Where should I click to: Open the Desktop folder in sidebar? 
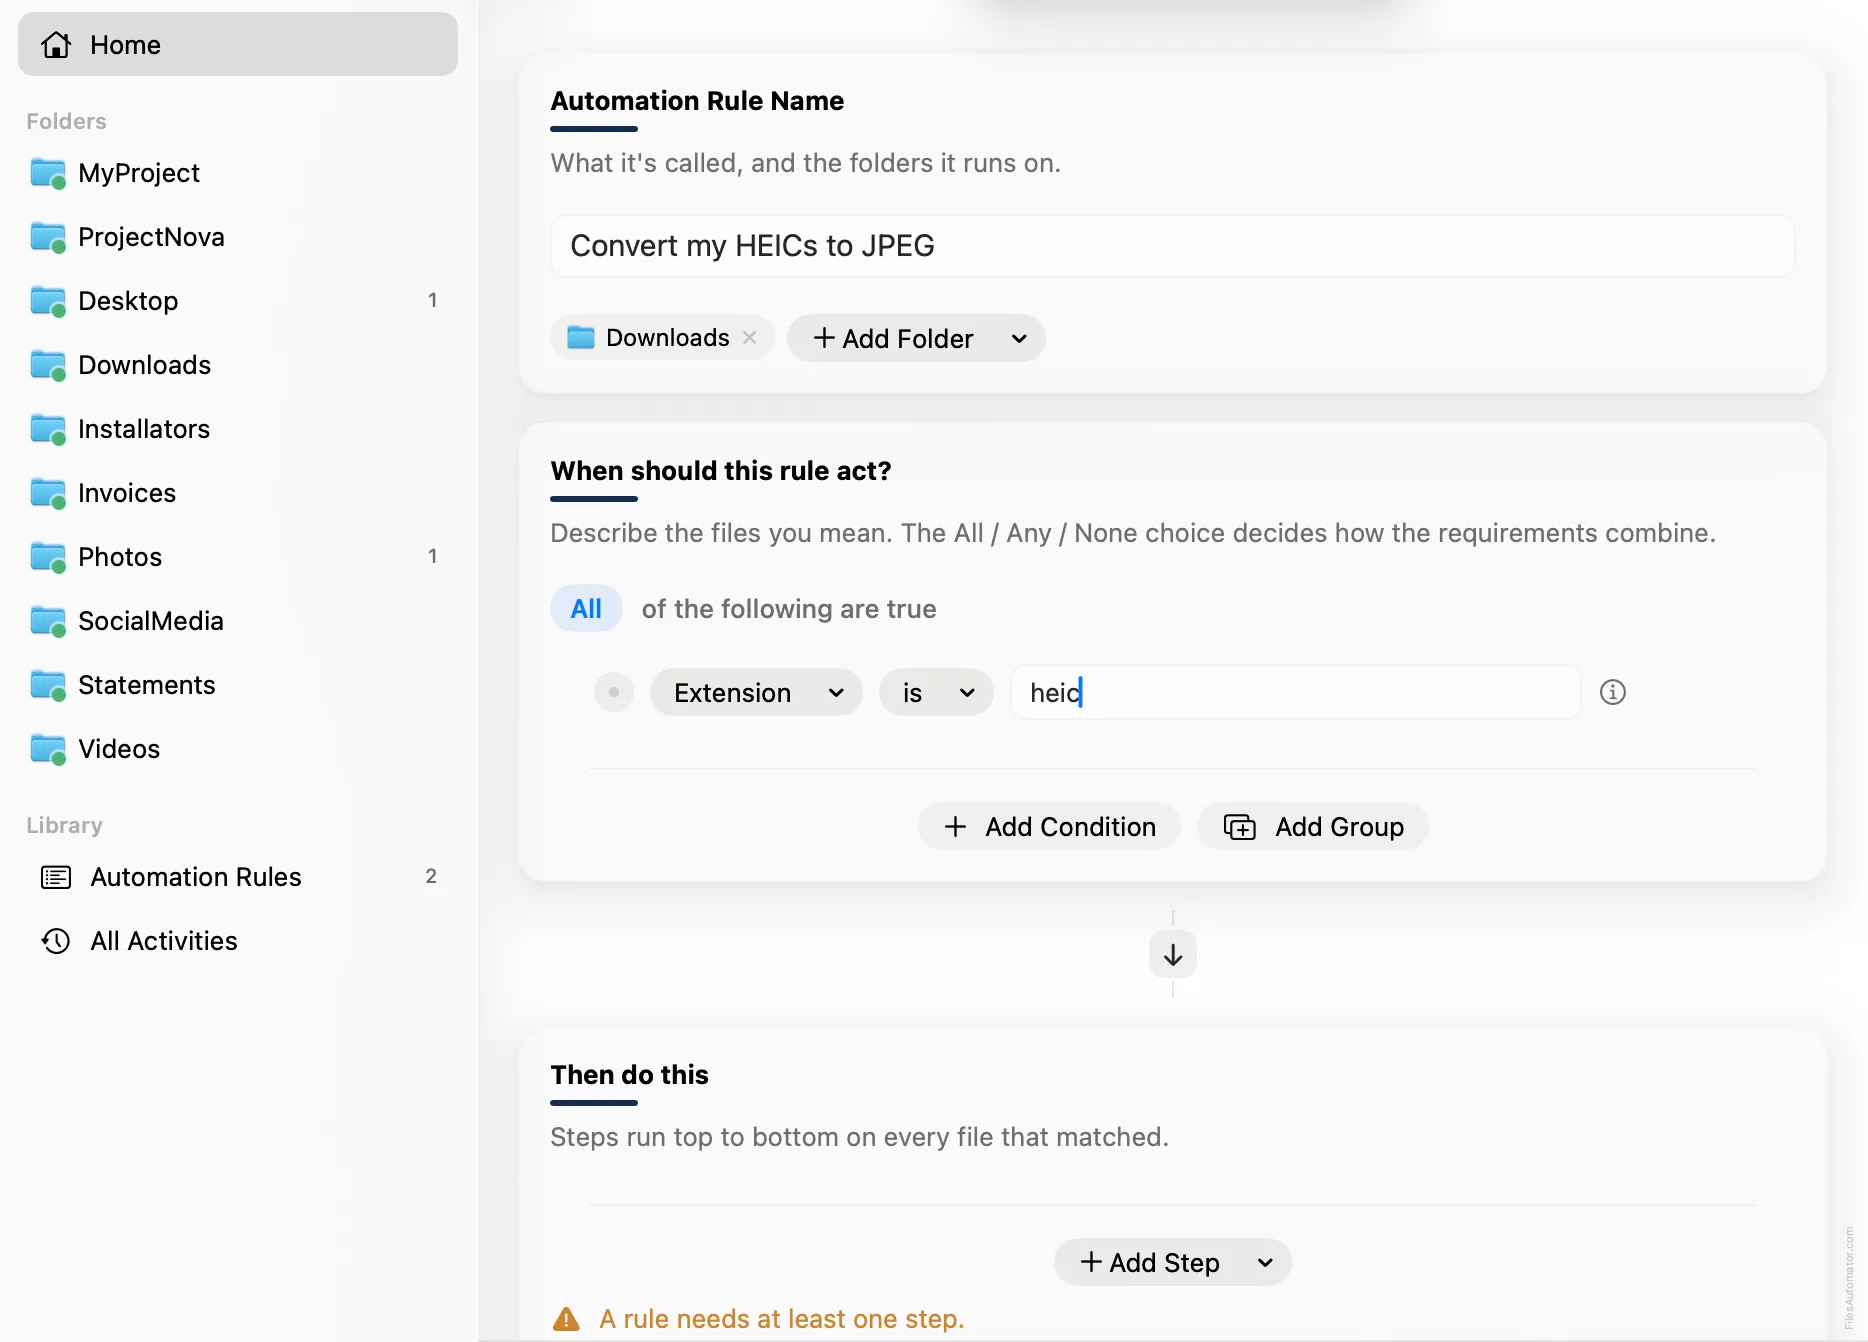[238, 301]
